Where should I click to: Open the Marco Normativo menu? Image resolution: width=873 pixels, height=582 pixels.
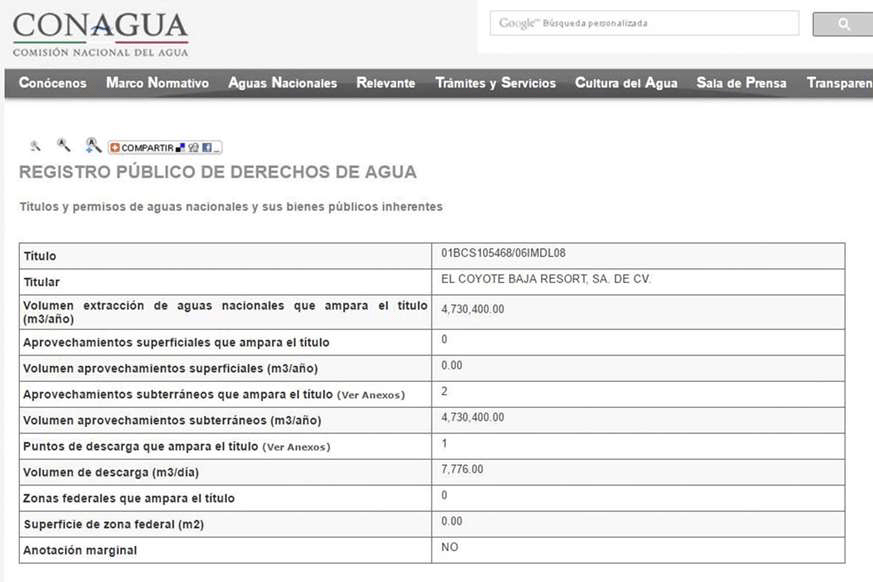click(157, 84)
